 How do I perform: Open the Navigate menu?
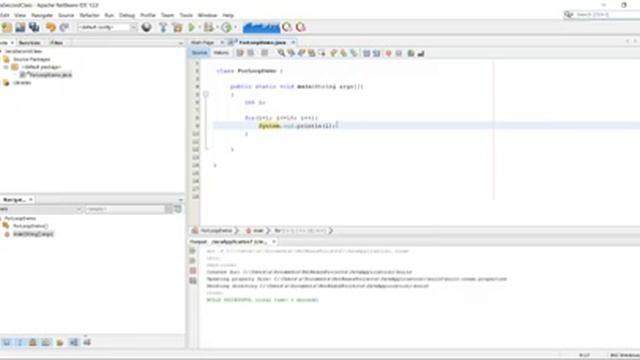pyautogui.click(x=42, y=15)
